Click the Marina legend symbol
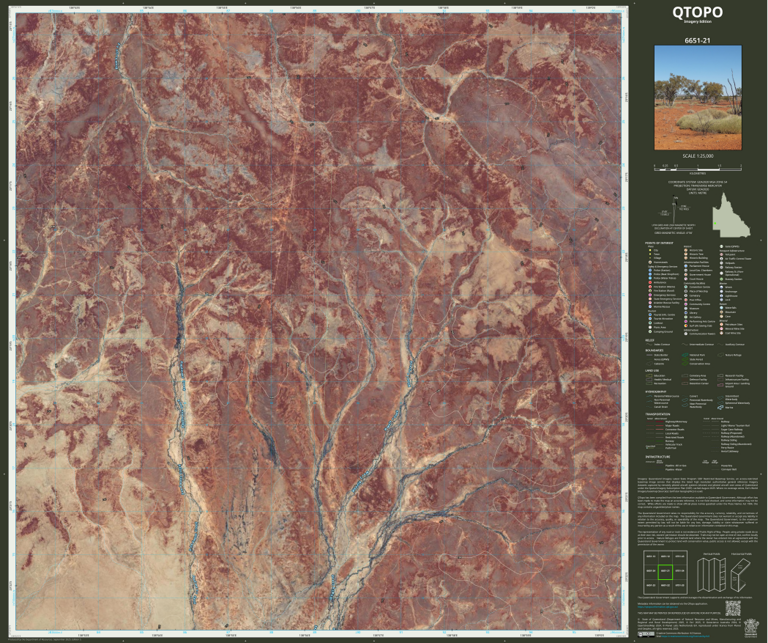Screen dimensions: 768x643 [721, 407]
